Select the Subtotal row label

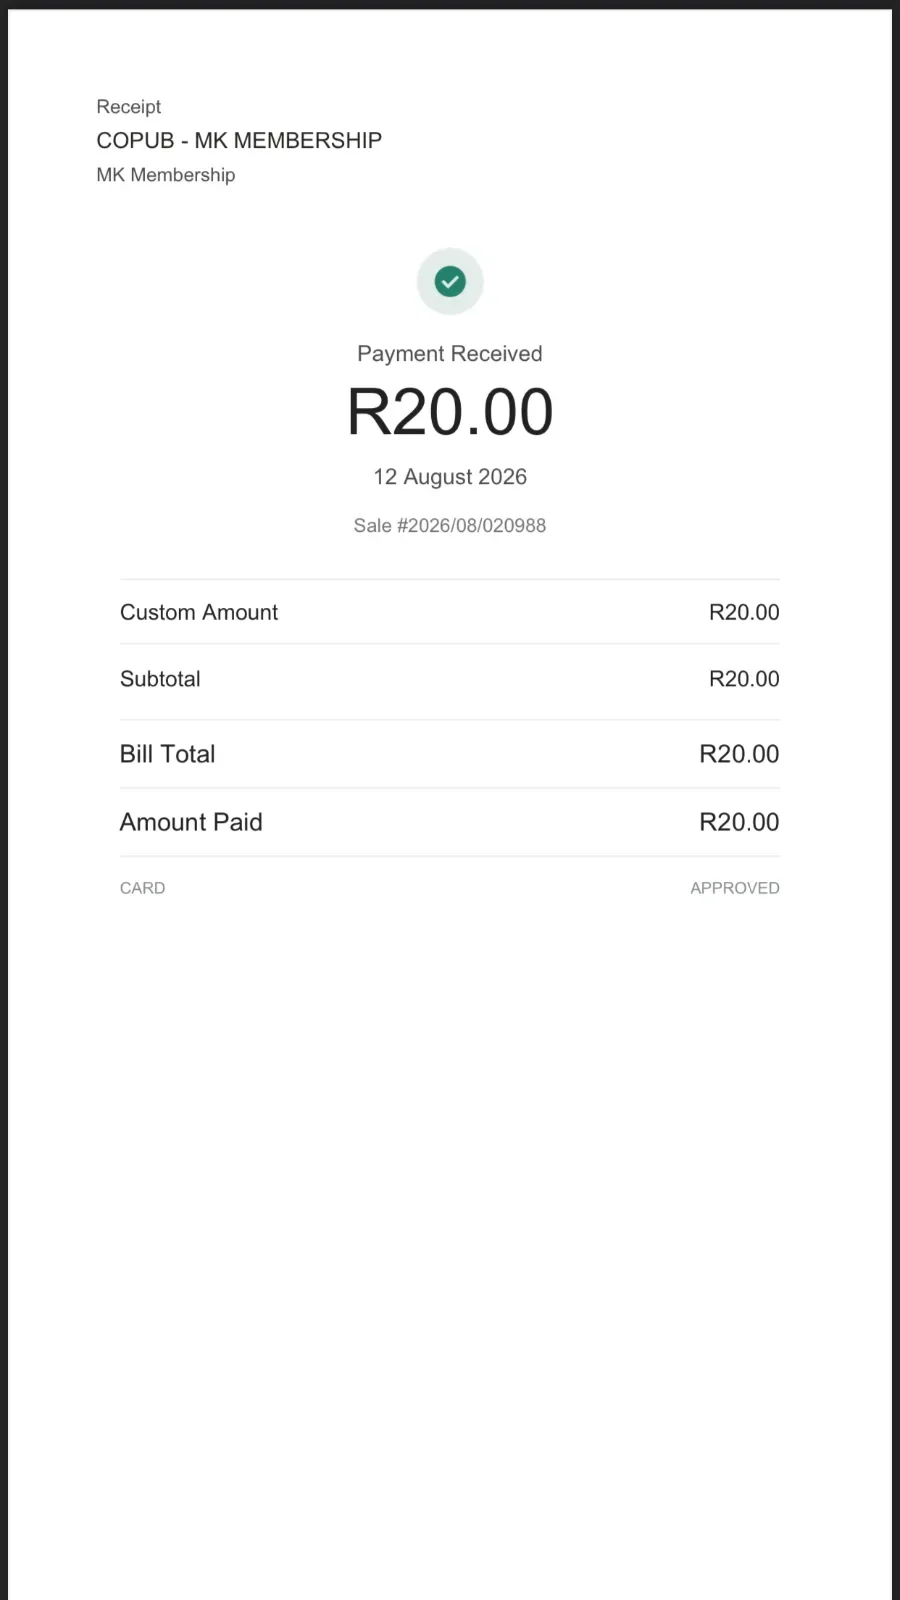click(x=160, y=679)
